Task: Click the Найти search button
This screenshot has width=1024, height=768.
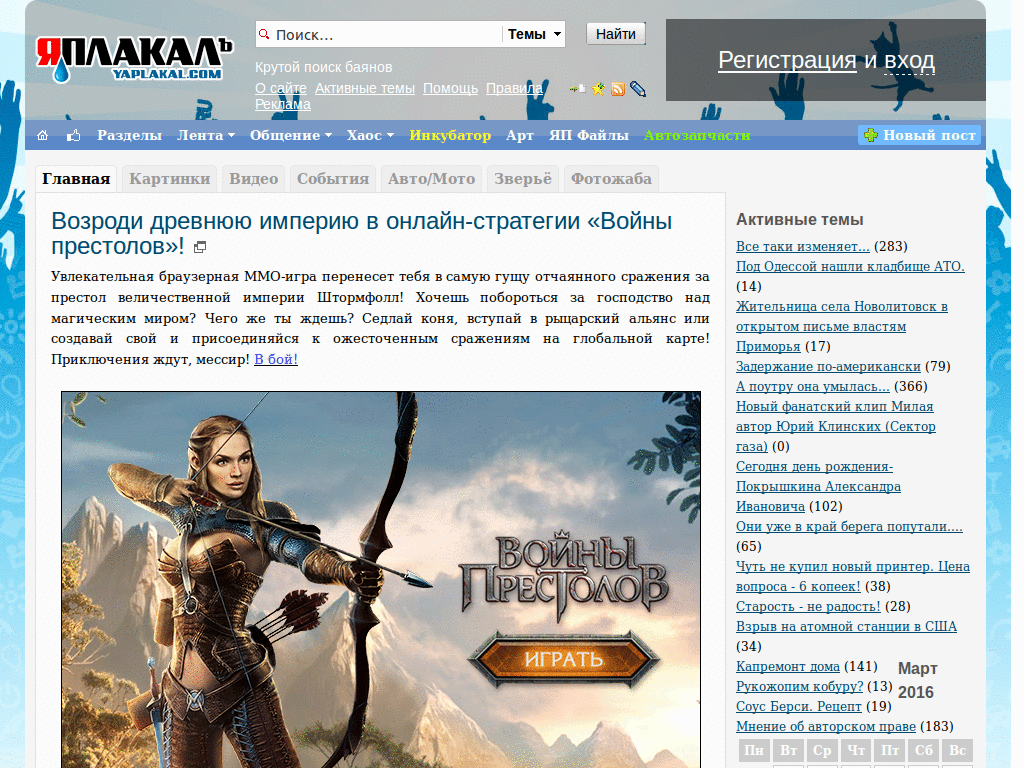Action: pos(616,34)
